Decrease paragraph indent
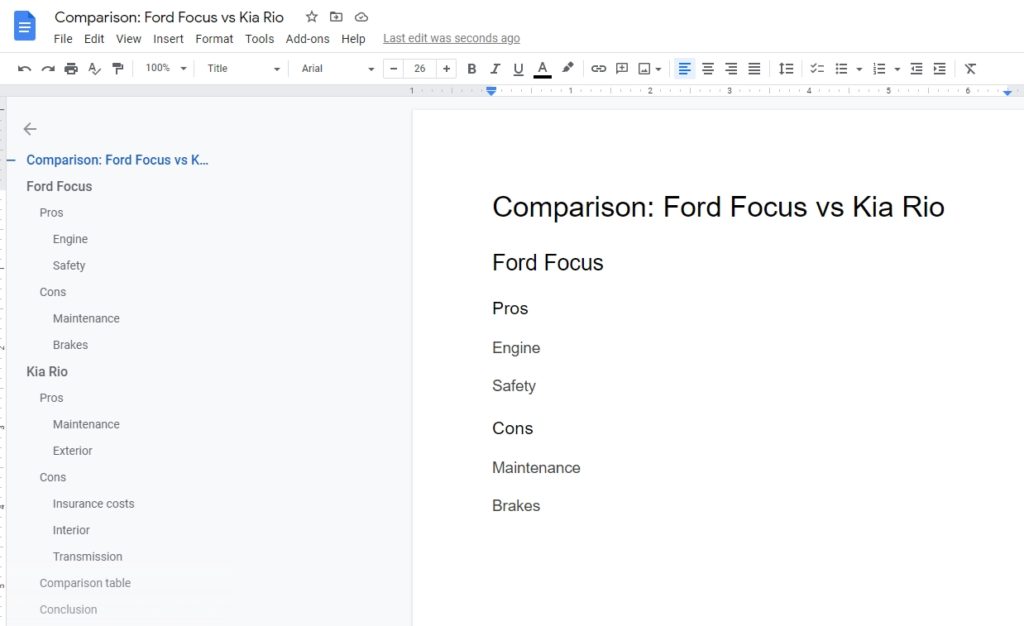Viewport: 1024px width, 626px height. coord(916,69)
